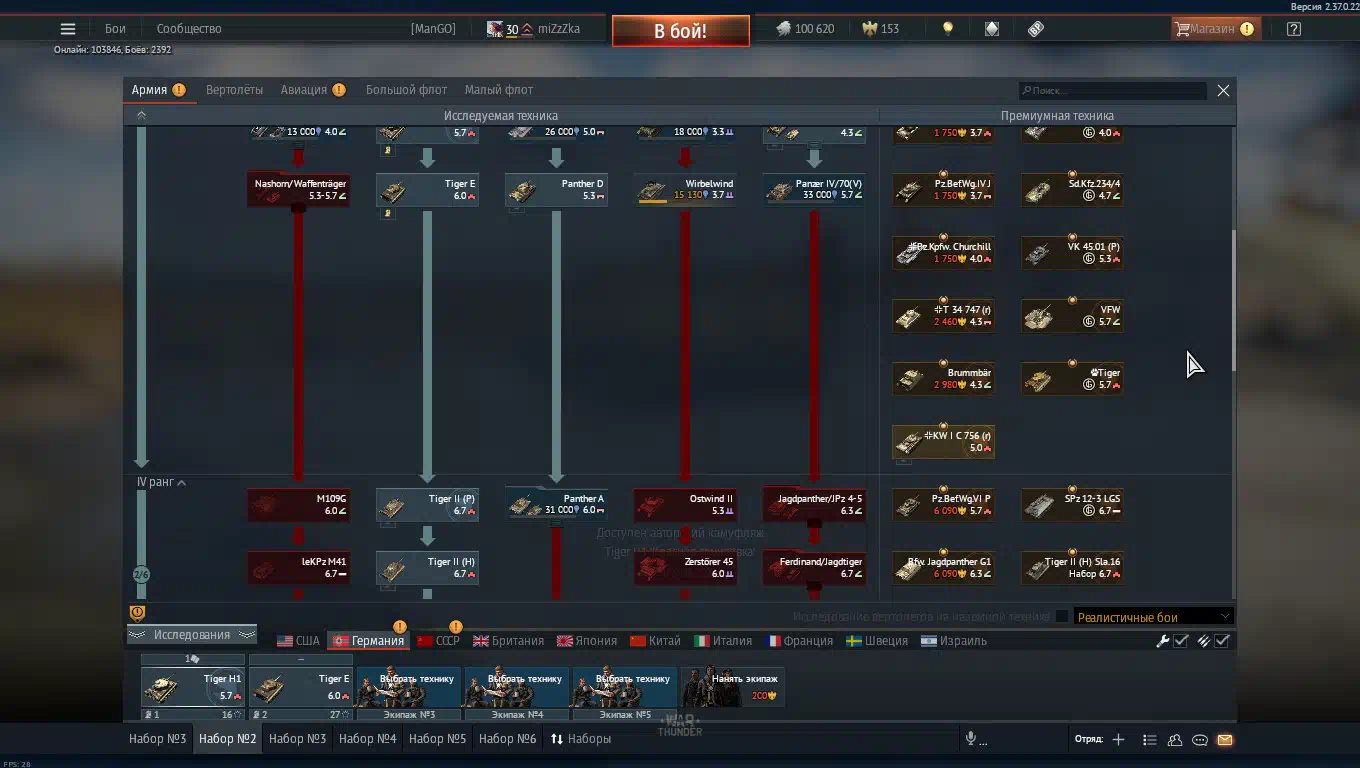Select the Panther A tank card
Screen dimensions: 1360x768
tap(556, 505)
